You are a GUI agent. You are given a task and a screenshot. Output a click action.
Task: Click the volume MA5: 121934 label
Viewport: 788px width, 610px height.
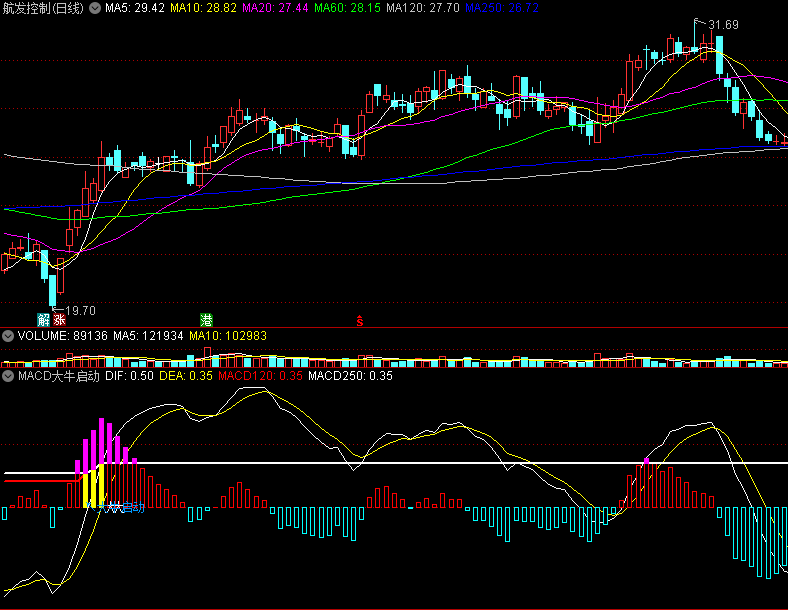(x=148, y=336)
